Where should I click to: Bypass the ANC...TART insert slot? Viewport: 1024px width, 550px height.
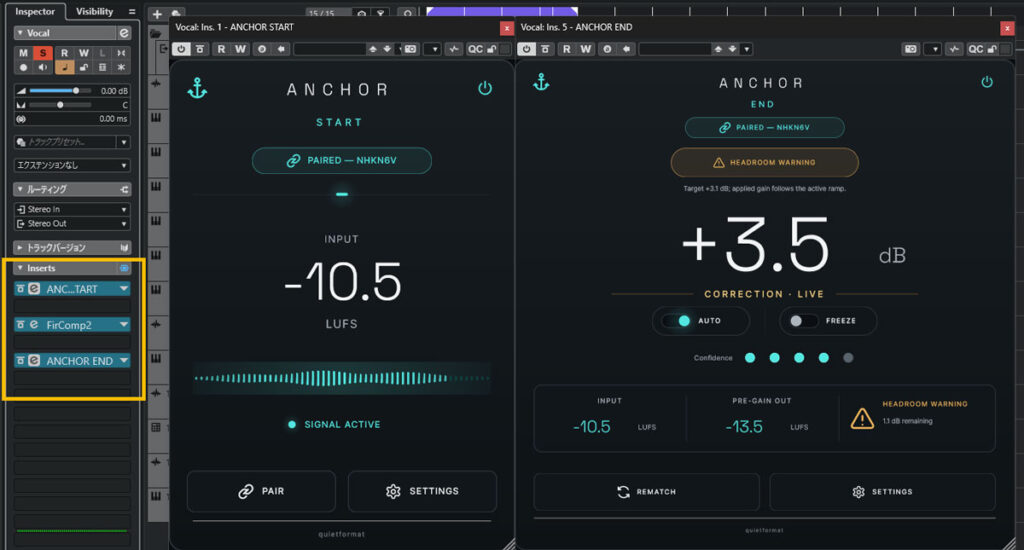pos(20,289)
